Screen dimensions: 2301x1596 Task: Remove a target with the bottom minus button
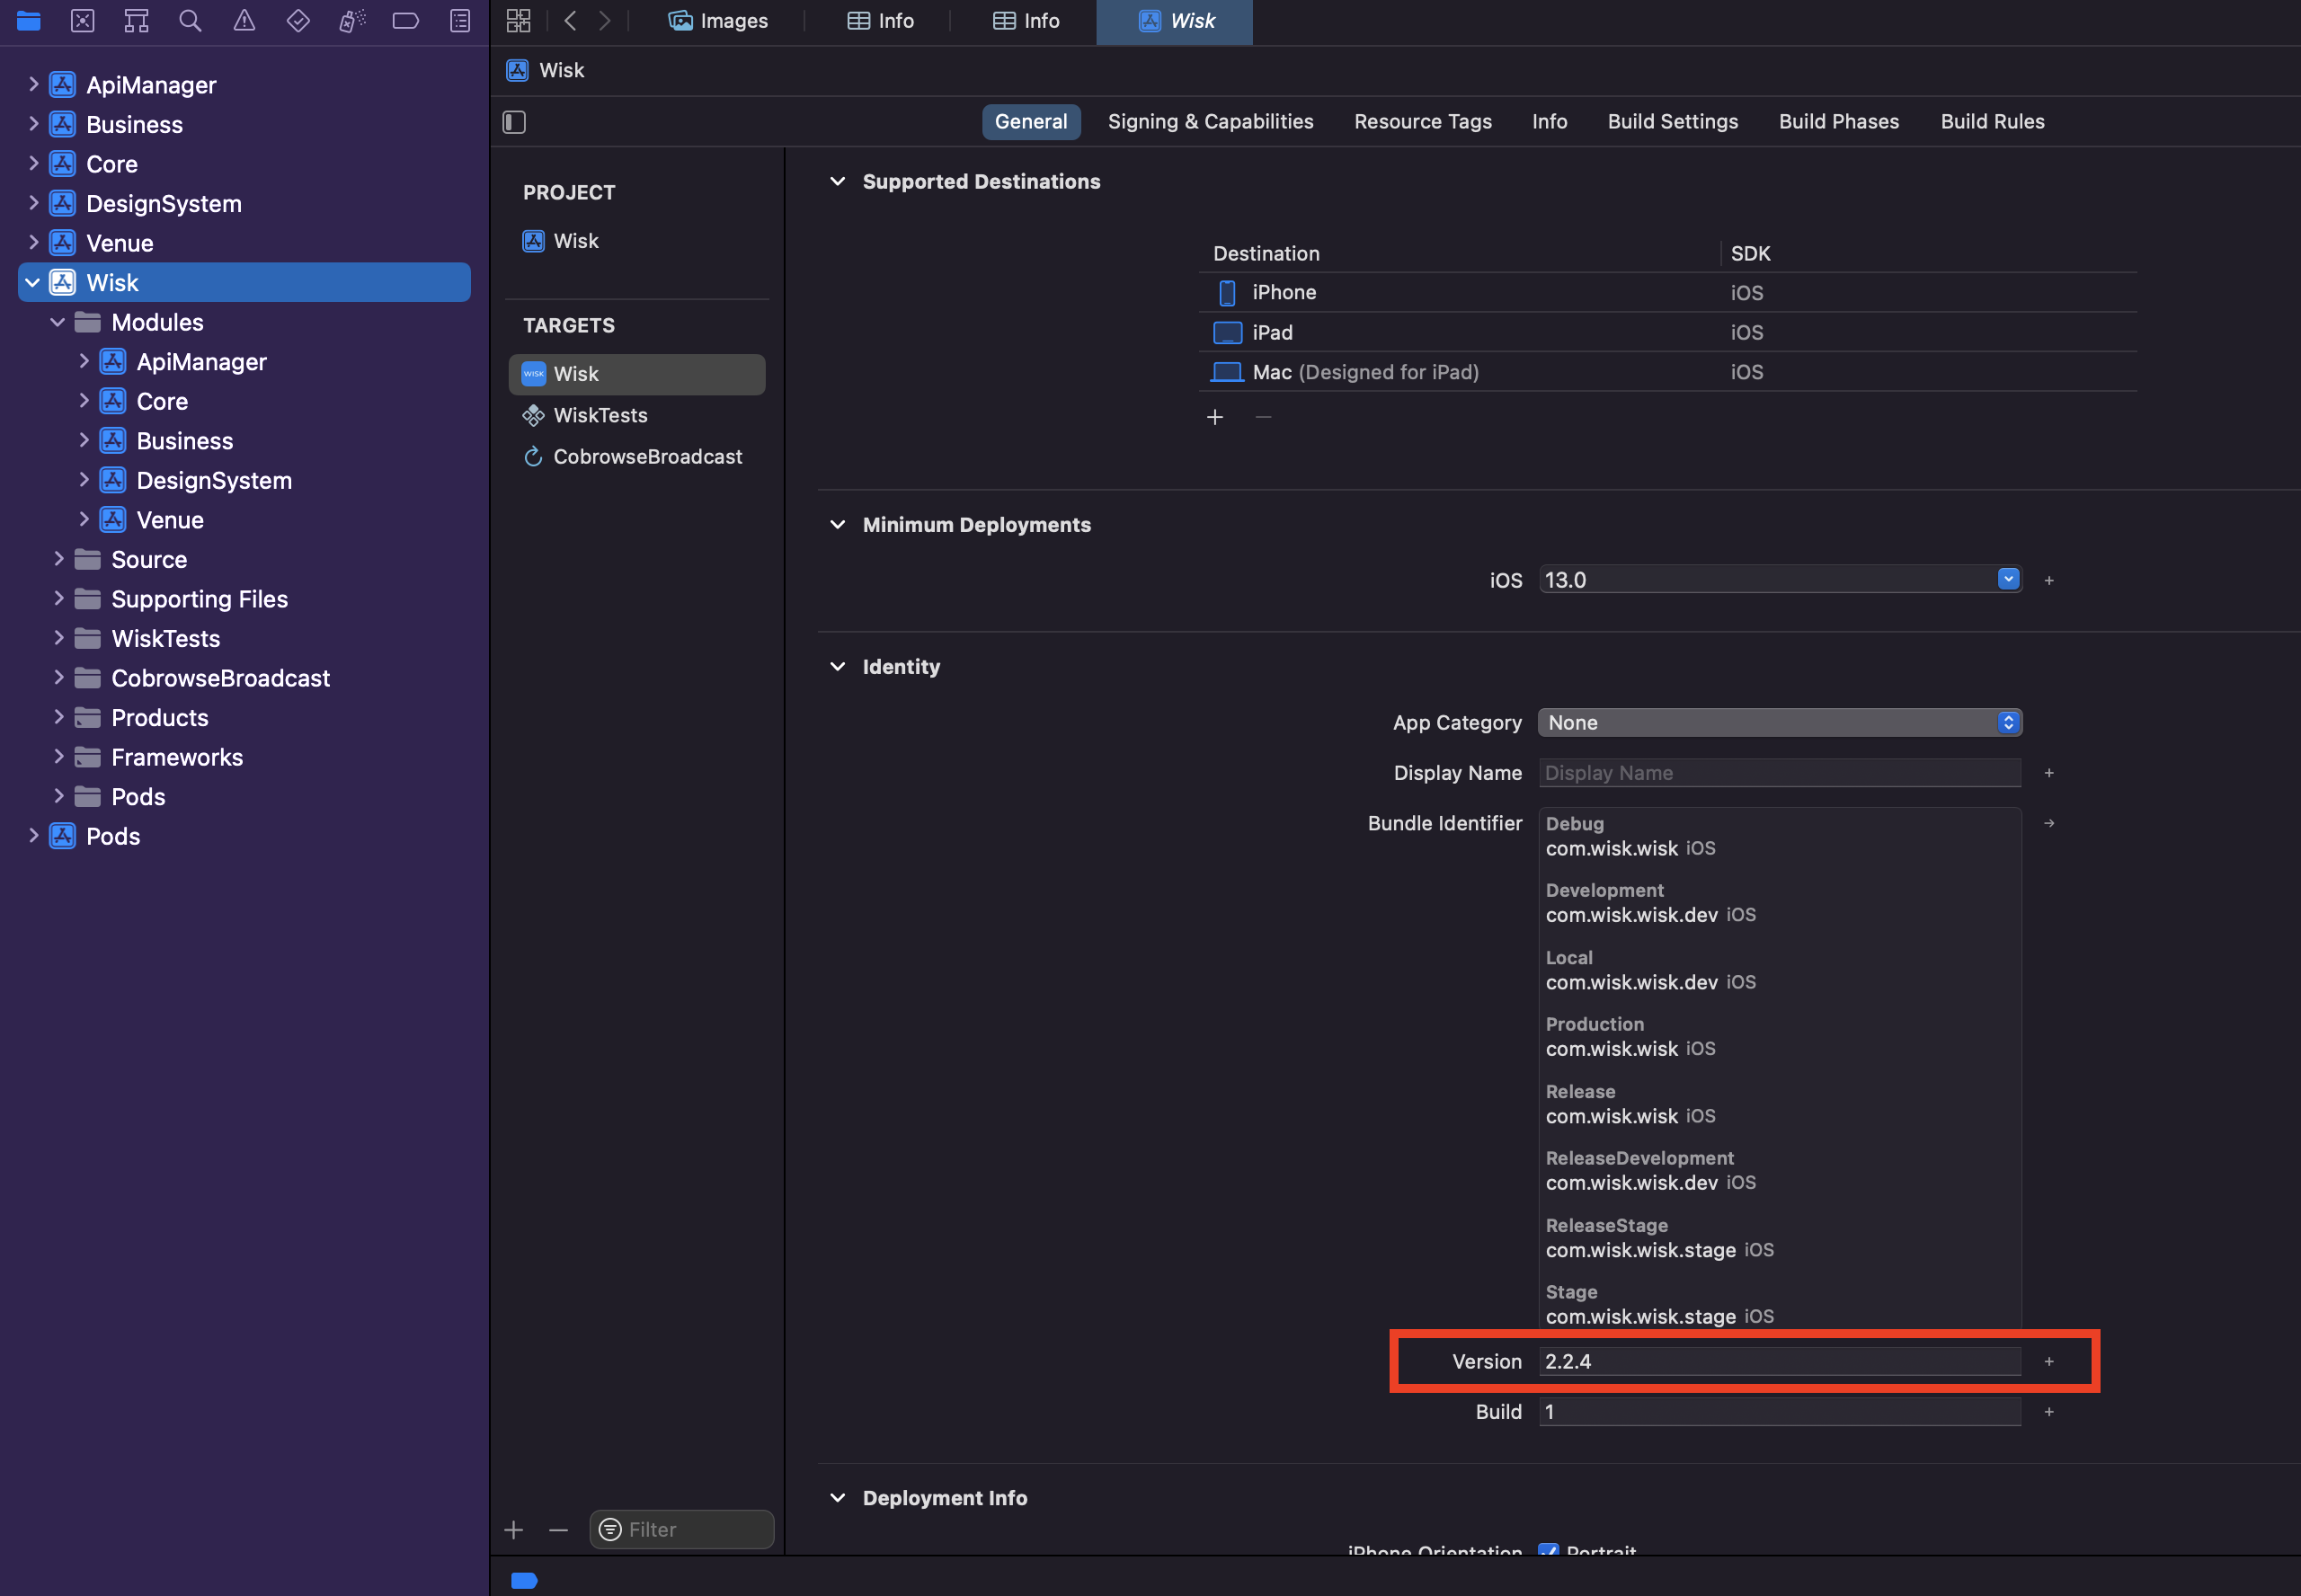click(x=558, y=1530)
